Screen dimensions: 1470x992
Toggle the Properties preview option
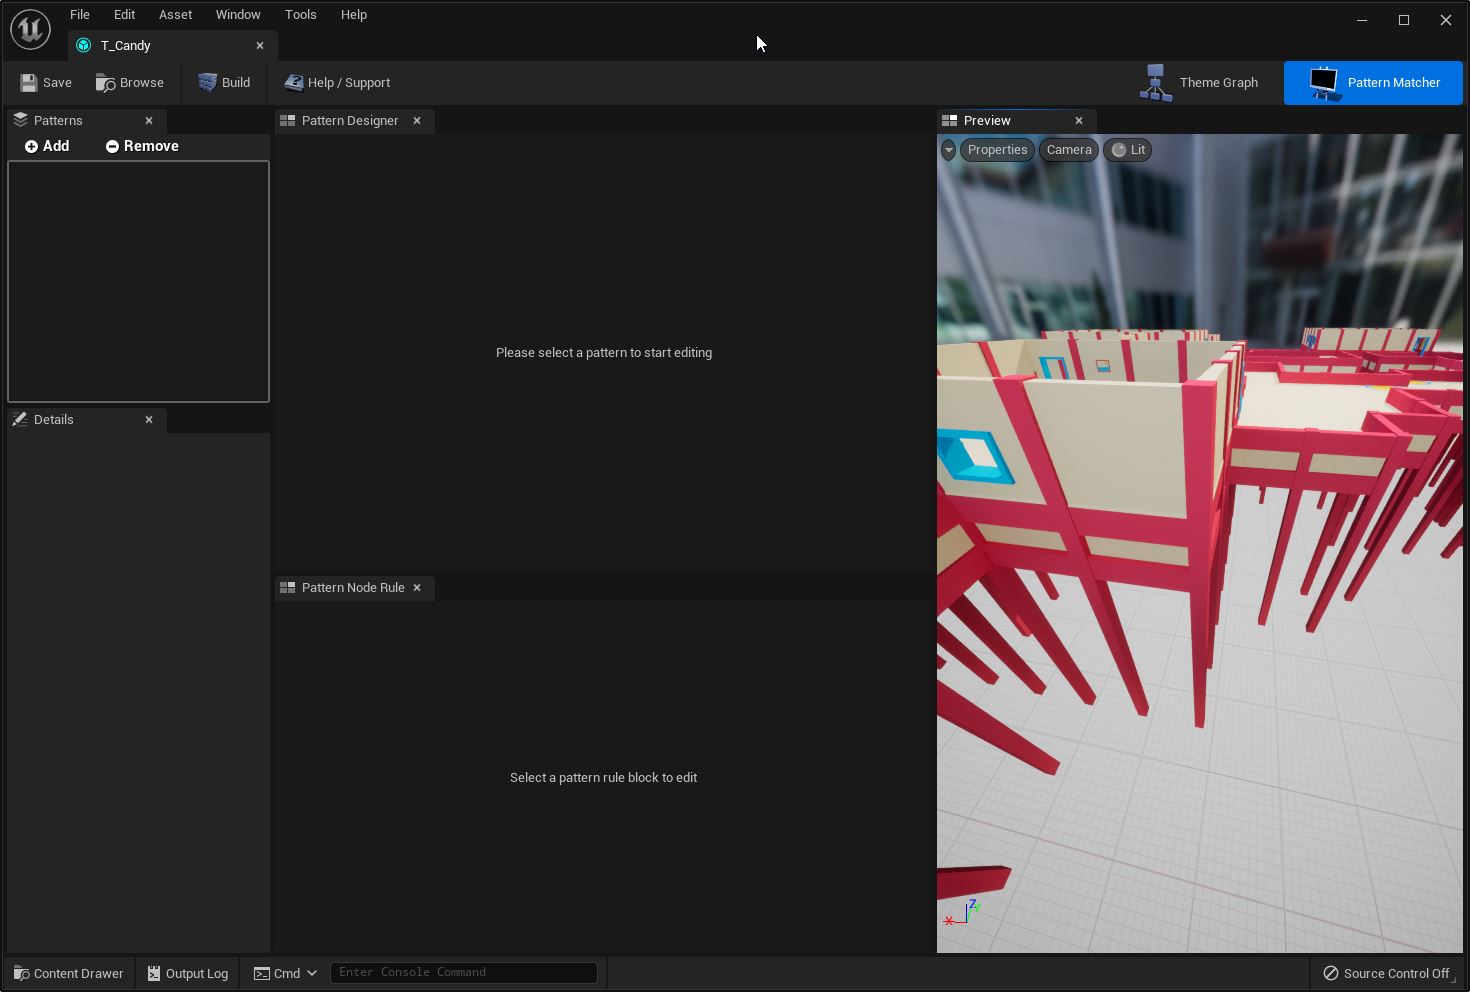coord(997,150)
